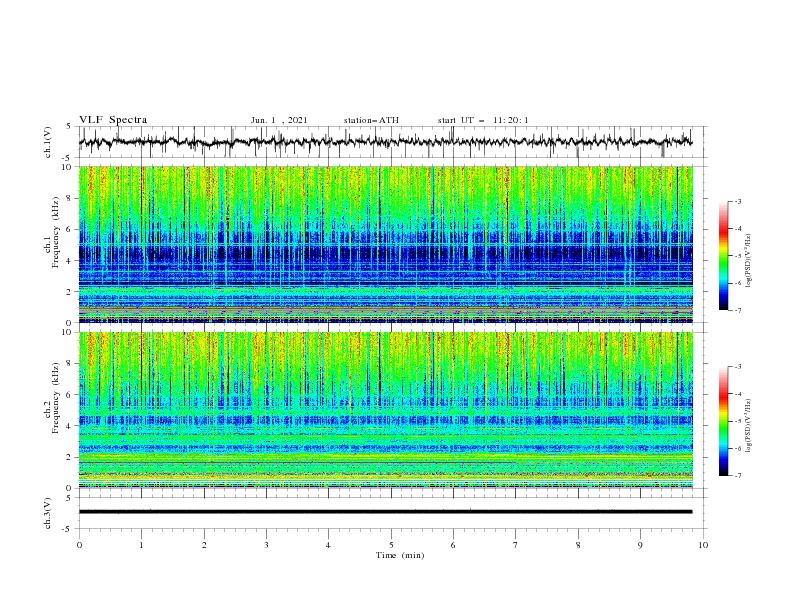The height and width of the screenshot is (612, 792).
Task: Click the "5" tick on the time axis
Action: 391,545
